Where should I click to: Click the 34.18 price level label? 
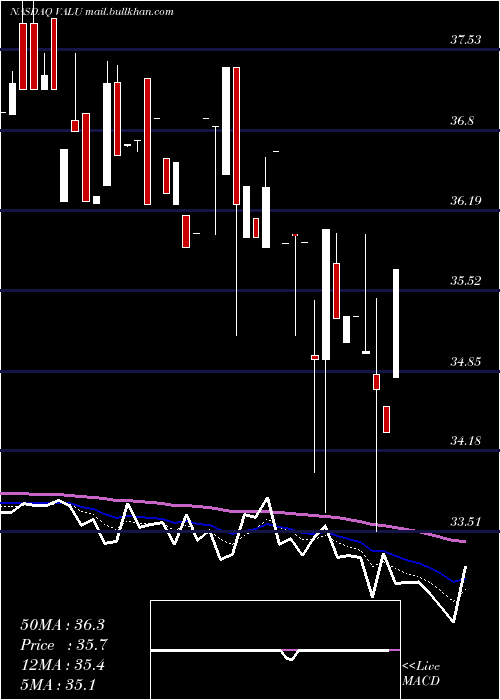point(465,441)
